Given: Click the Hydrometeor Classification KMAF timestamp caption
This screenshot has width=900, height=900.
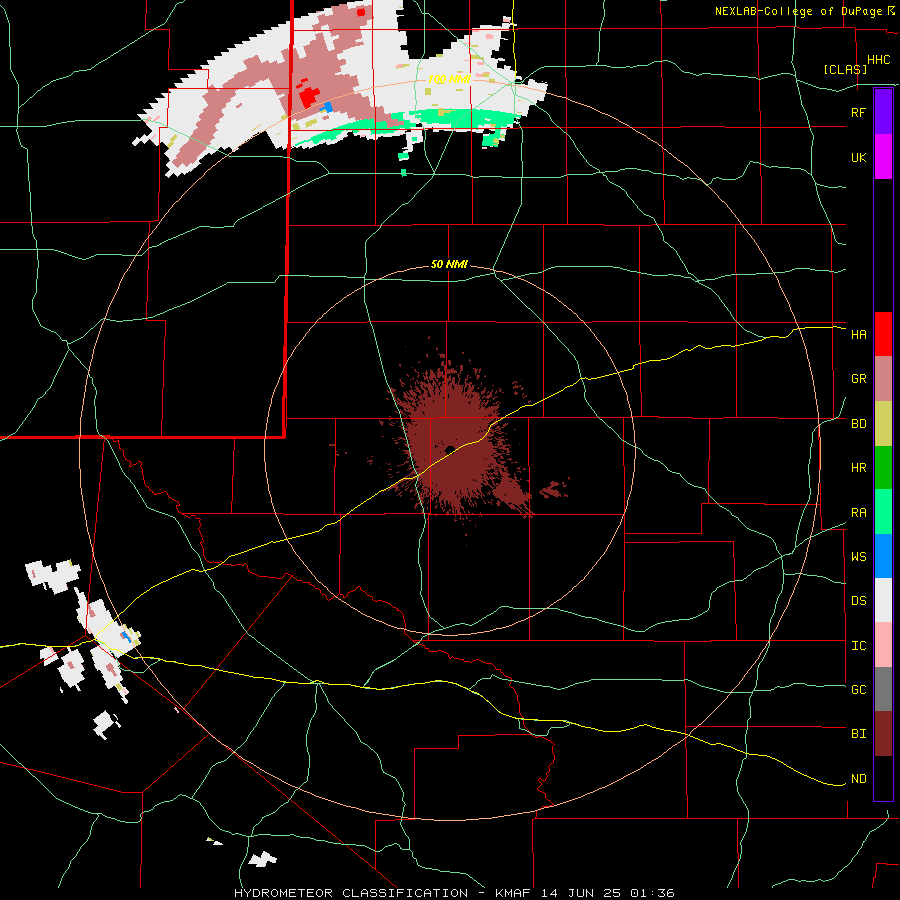Looking at the screenshot, I should pyautogui.click(x=454, y=893).
